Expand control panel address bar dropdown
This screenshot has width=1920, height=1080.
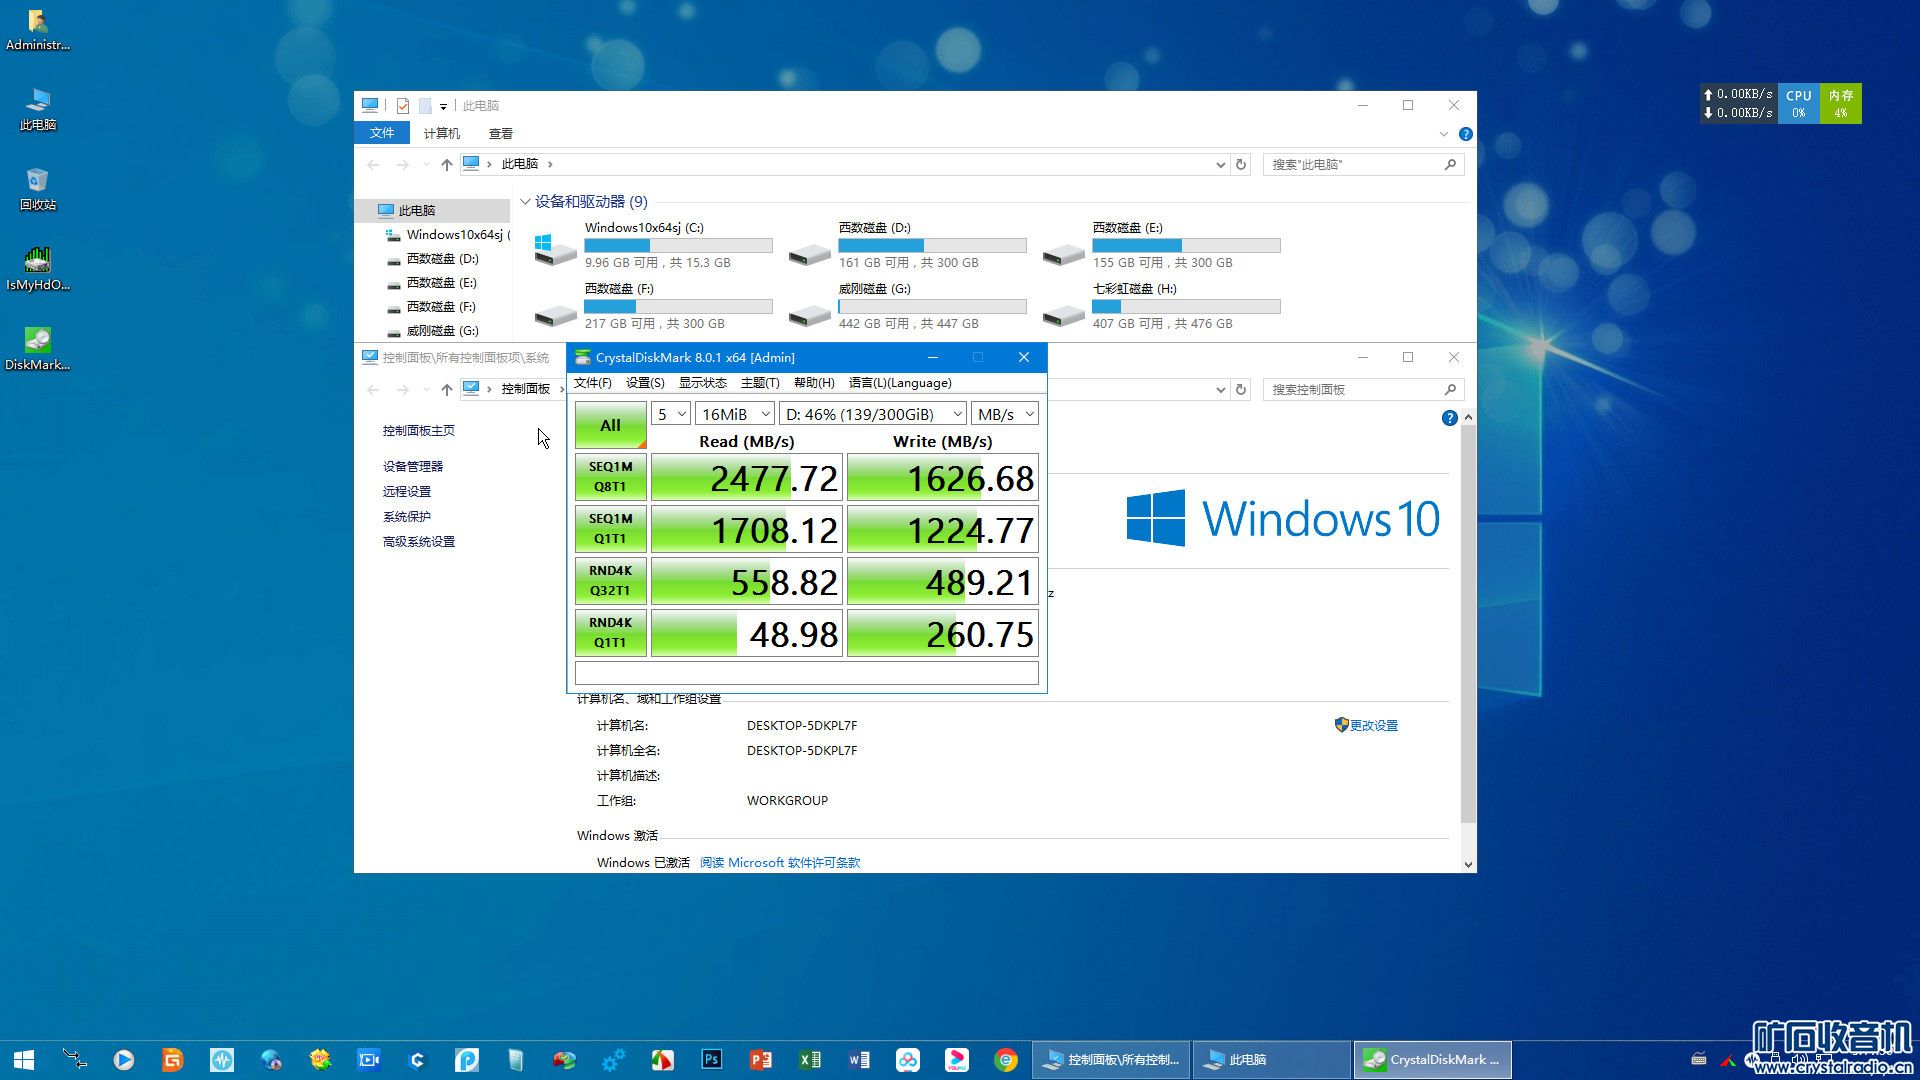click(x=1220, y=389)
